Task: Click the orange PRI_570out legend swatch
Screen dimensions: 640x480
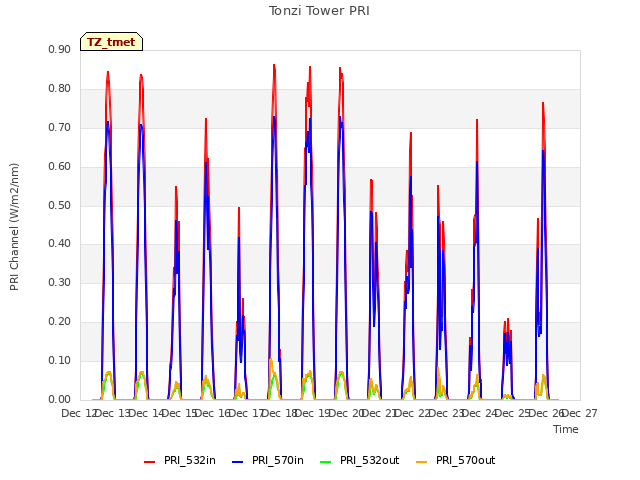Action: 422,461
